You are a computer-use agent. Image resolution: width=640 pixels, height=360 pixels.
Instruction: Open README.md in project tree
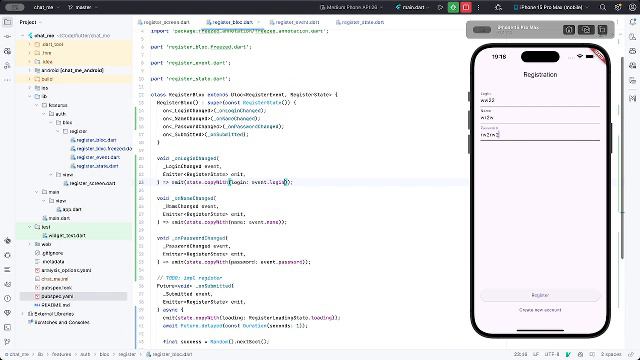coord(53,305)
